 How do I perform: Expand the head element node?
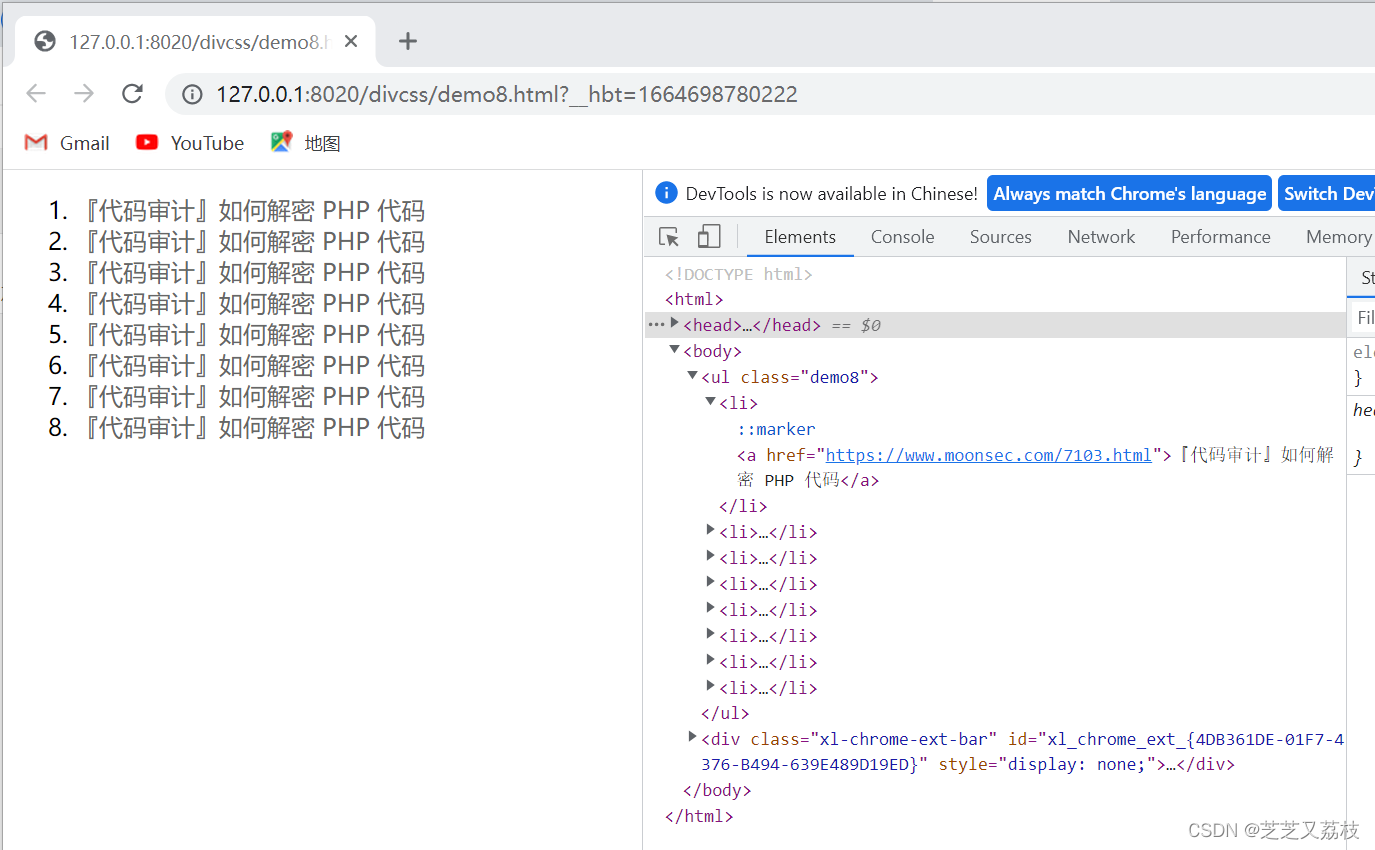(x=675, y=323)
